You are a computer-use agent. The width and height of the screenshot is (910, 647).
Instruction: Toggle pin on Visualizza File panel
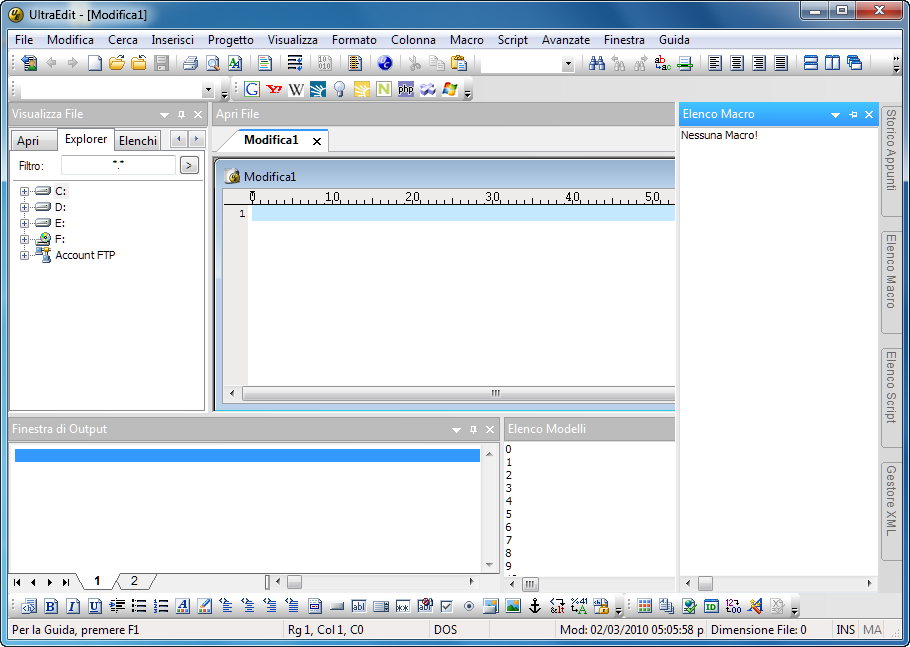(x=181, y=115)
